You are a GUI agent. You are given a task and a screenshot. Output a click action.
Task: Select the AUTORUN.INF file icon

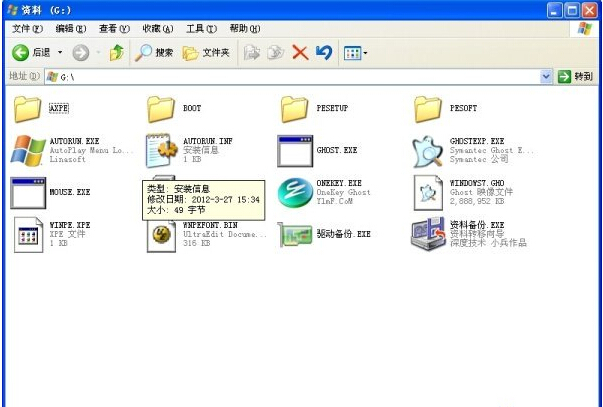point(161,150)
